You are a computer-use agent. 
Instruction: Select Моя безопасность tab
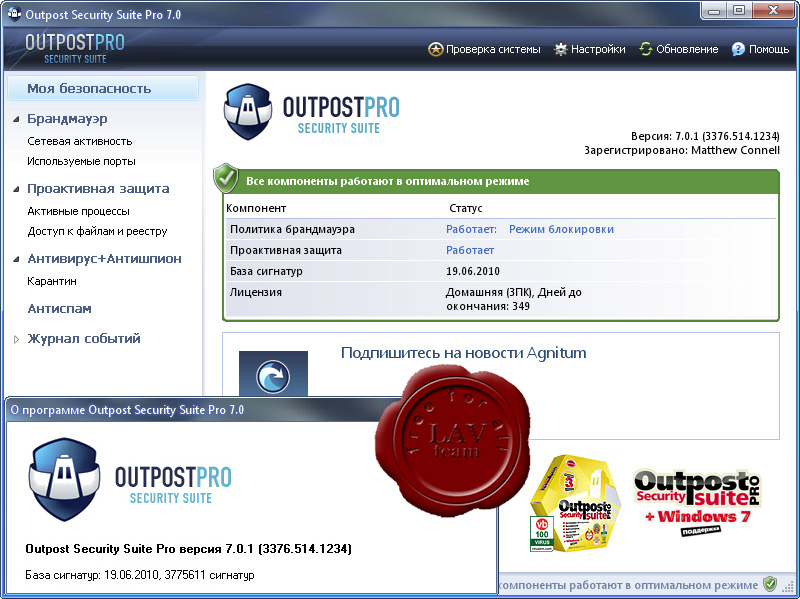103,88
